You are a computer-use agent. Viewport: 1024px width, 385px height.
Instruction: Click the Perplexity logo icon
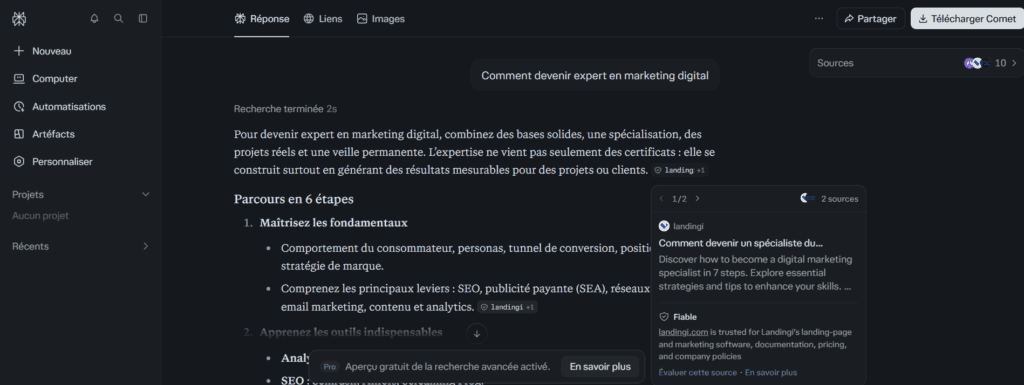(x=19, y=19)
